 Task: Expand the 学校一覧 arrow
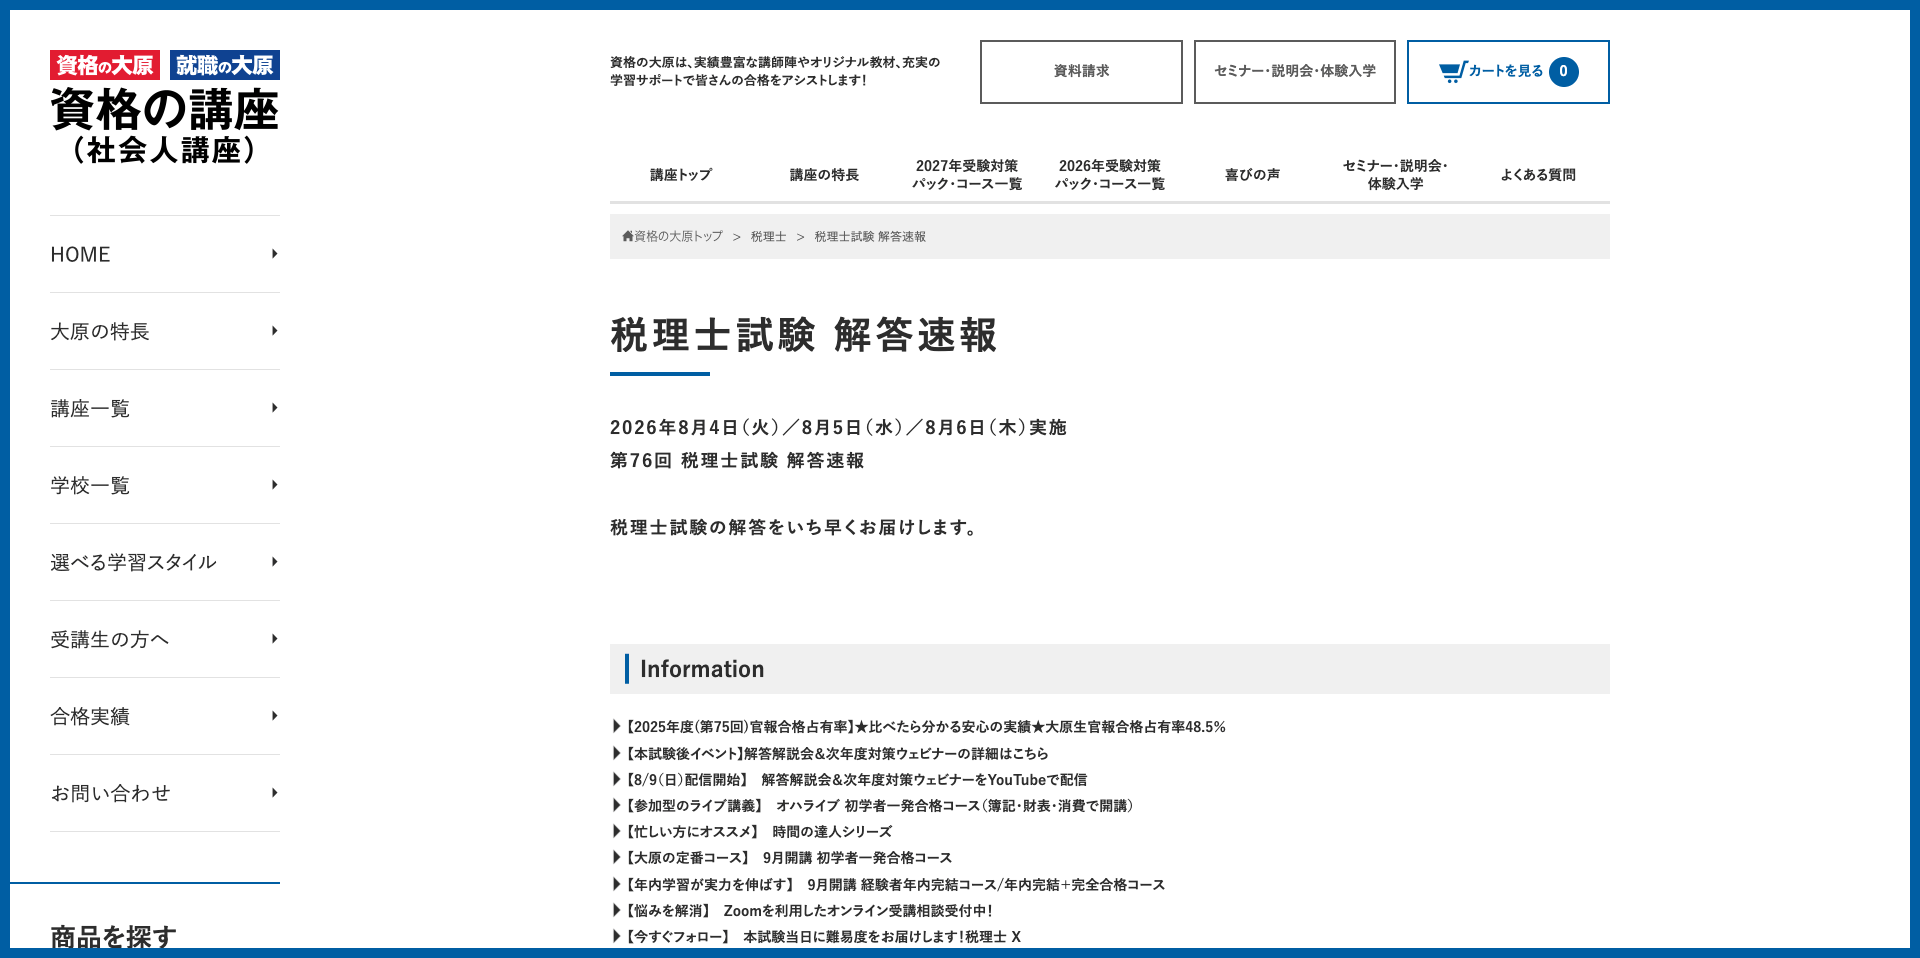(274, 485)
